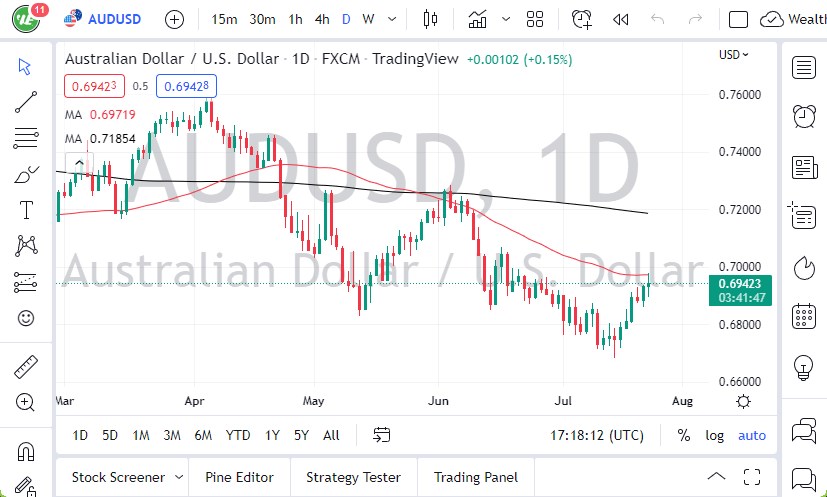827x497 pixels.
Task: Select the measure ruler tool
Action: [26, 367]
